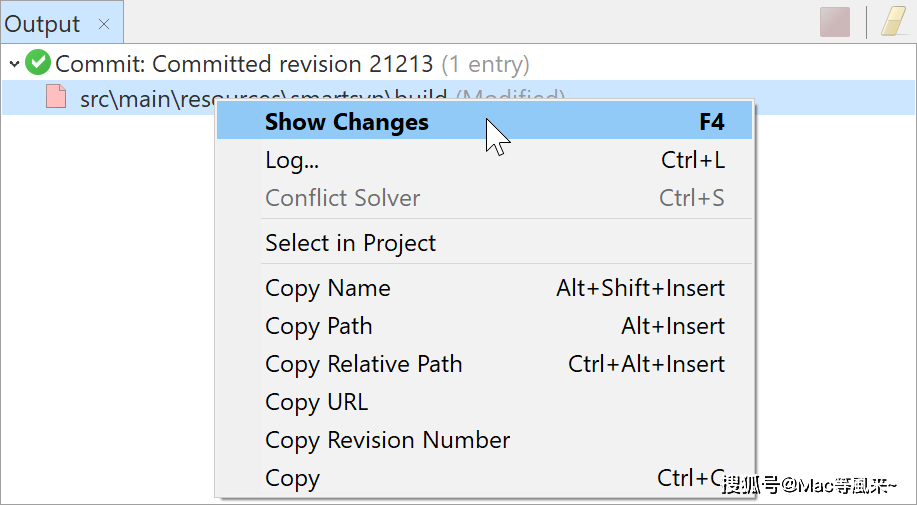The image size is (917, 505).
Task: Click the red stop square icon
Action: (835, 22)
